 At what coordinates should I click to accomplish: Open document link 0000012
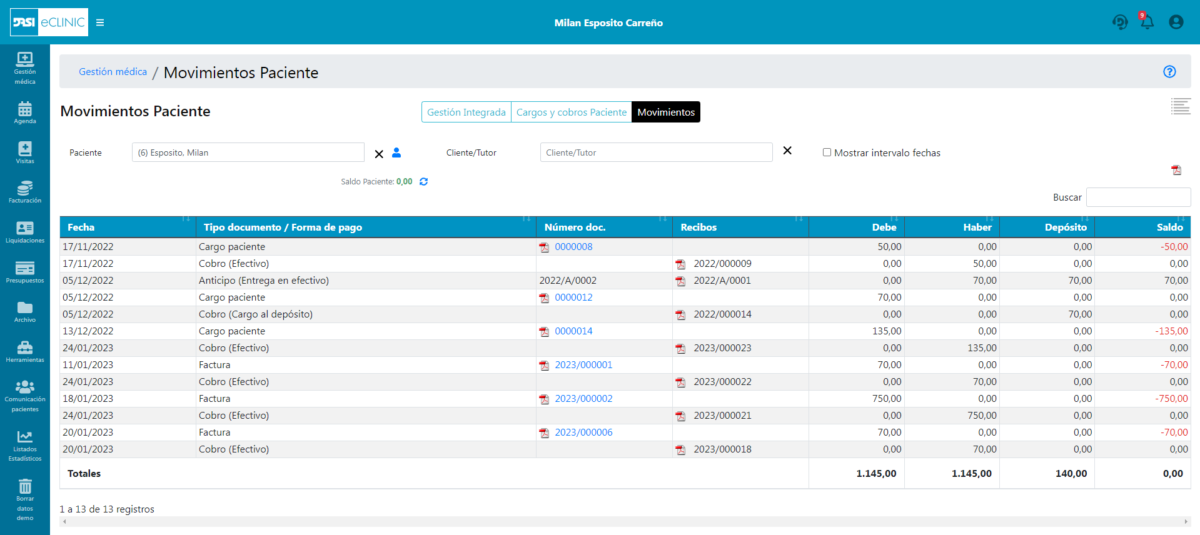[574, 298]
